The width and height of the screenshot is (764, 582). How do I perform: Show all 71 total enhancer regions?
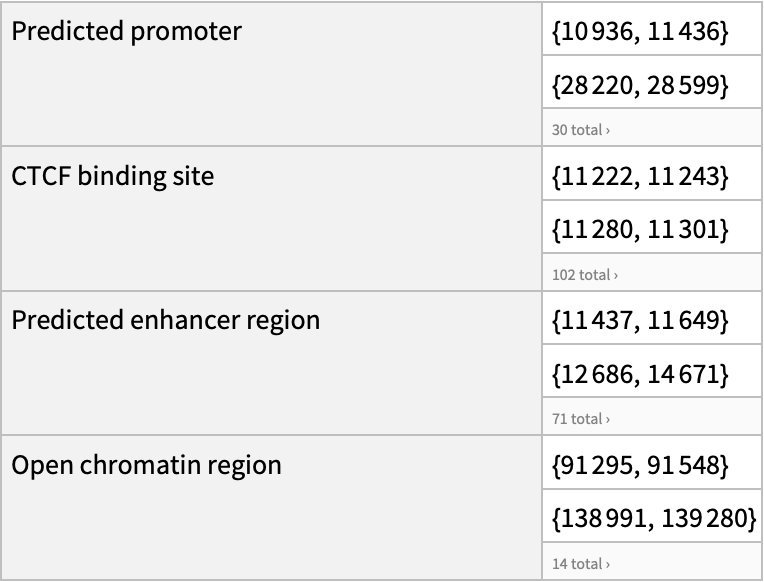(x=581, y=419)
